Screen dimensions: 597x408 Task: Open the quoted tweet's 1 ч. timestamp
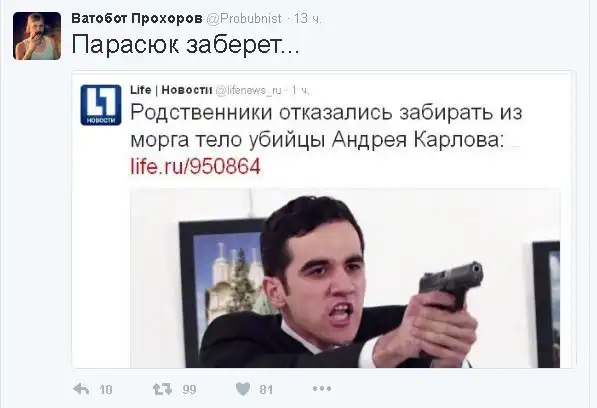[300, 91]
